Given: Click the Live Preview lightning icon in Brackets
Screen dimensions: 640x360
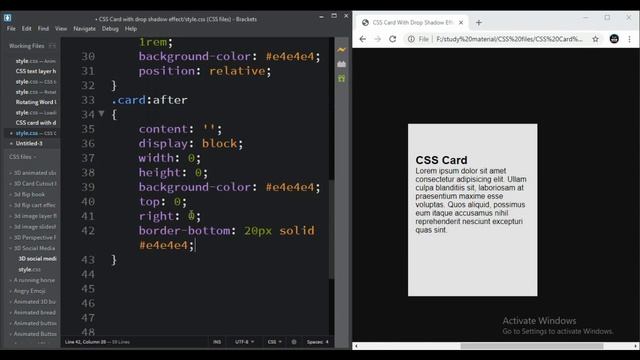Looking at the screenshot, I should coord(341,50).
